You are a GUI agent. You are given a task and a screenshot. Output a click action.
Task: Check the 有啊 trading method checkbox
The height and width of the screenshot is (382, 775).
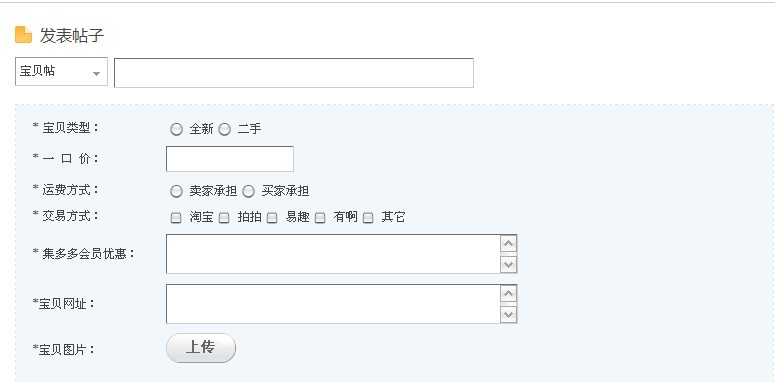[320, 218]
